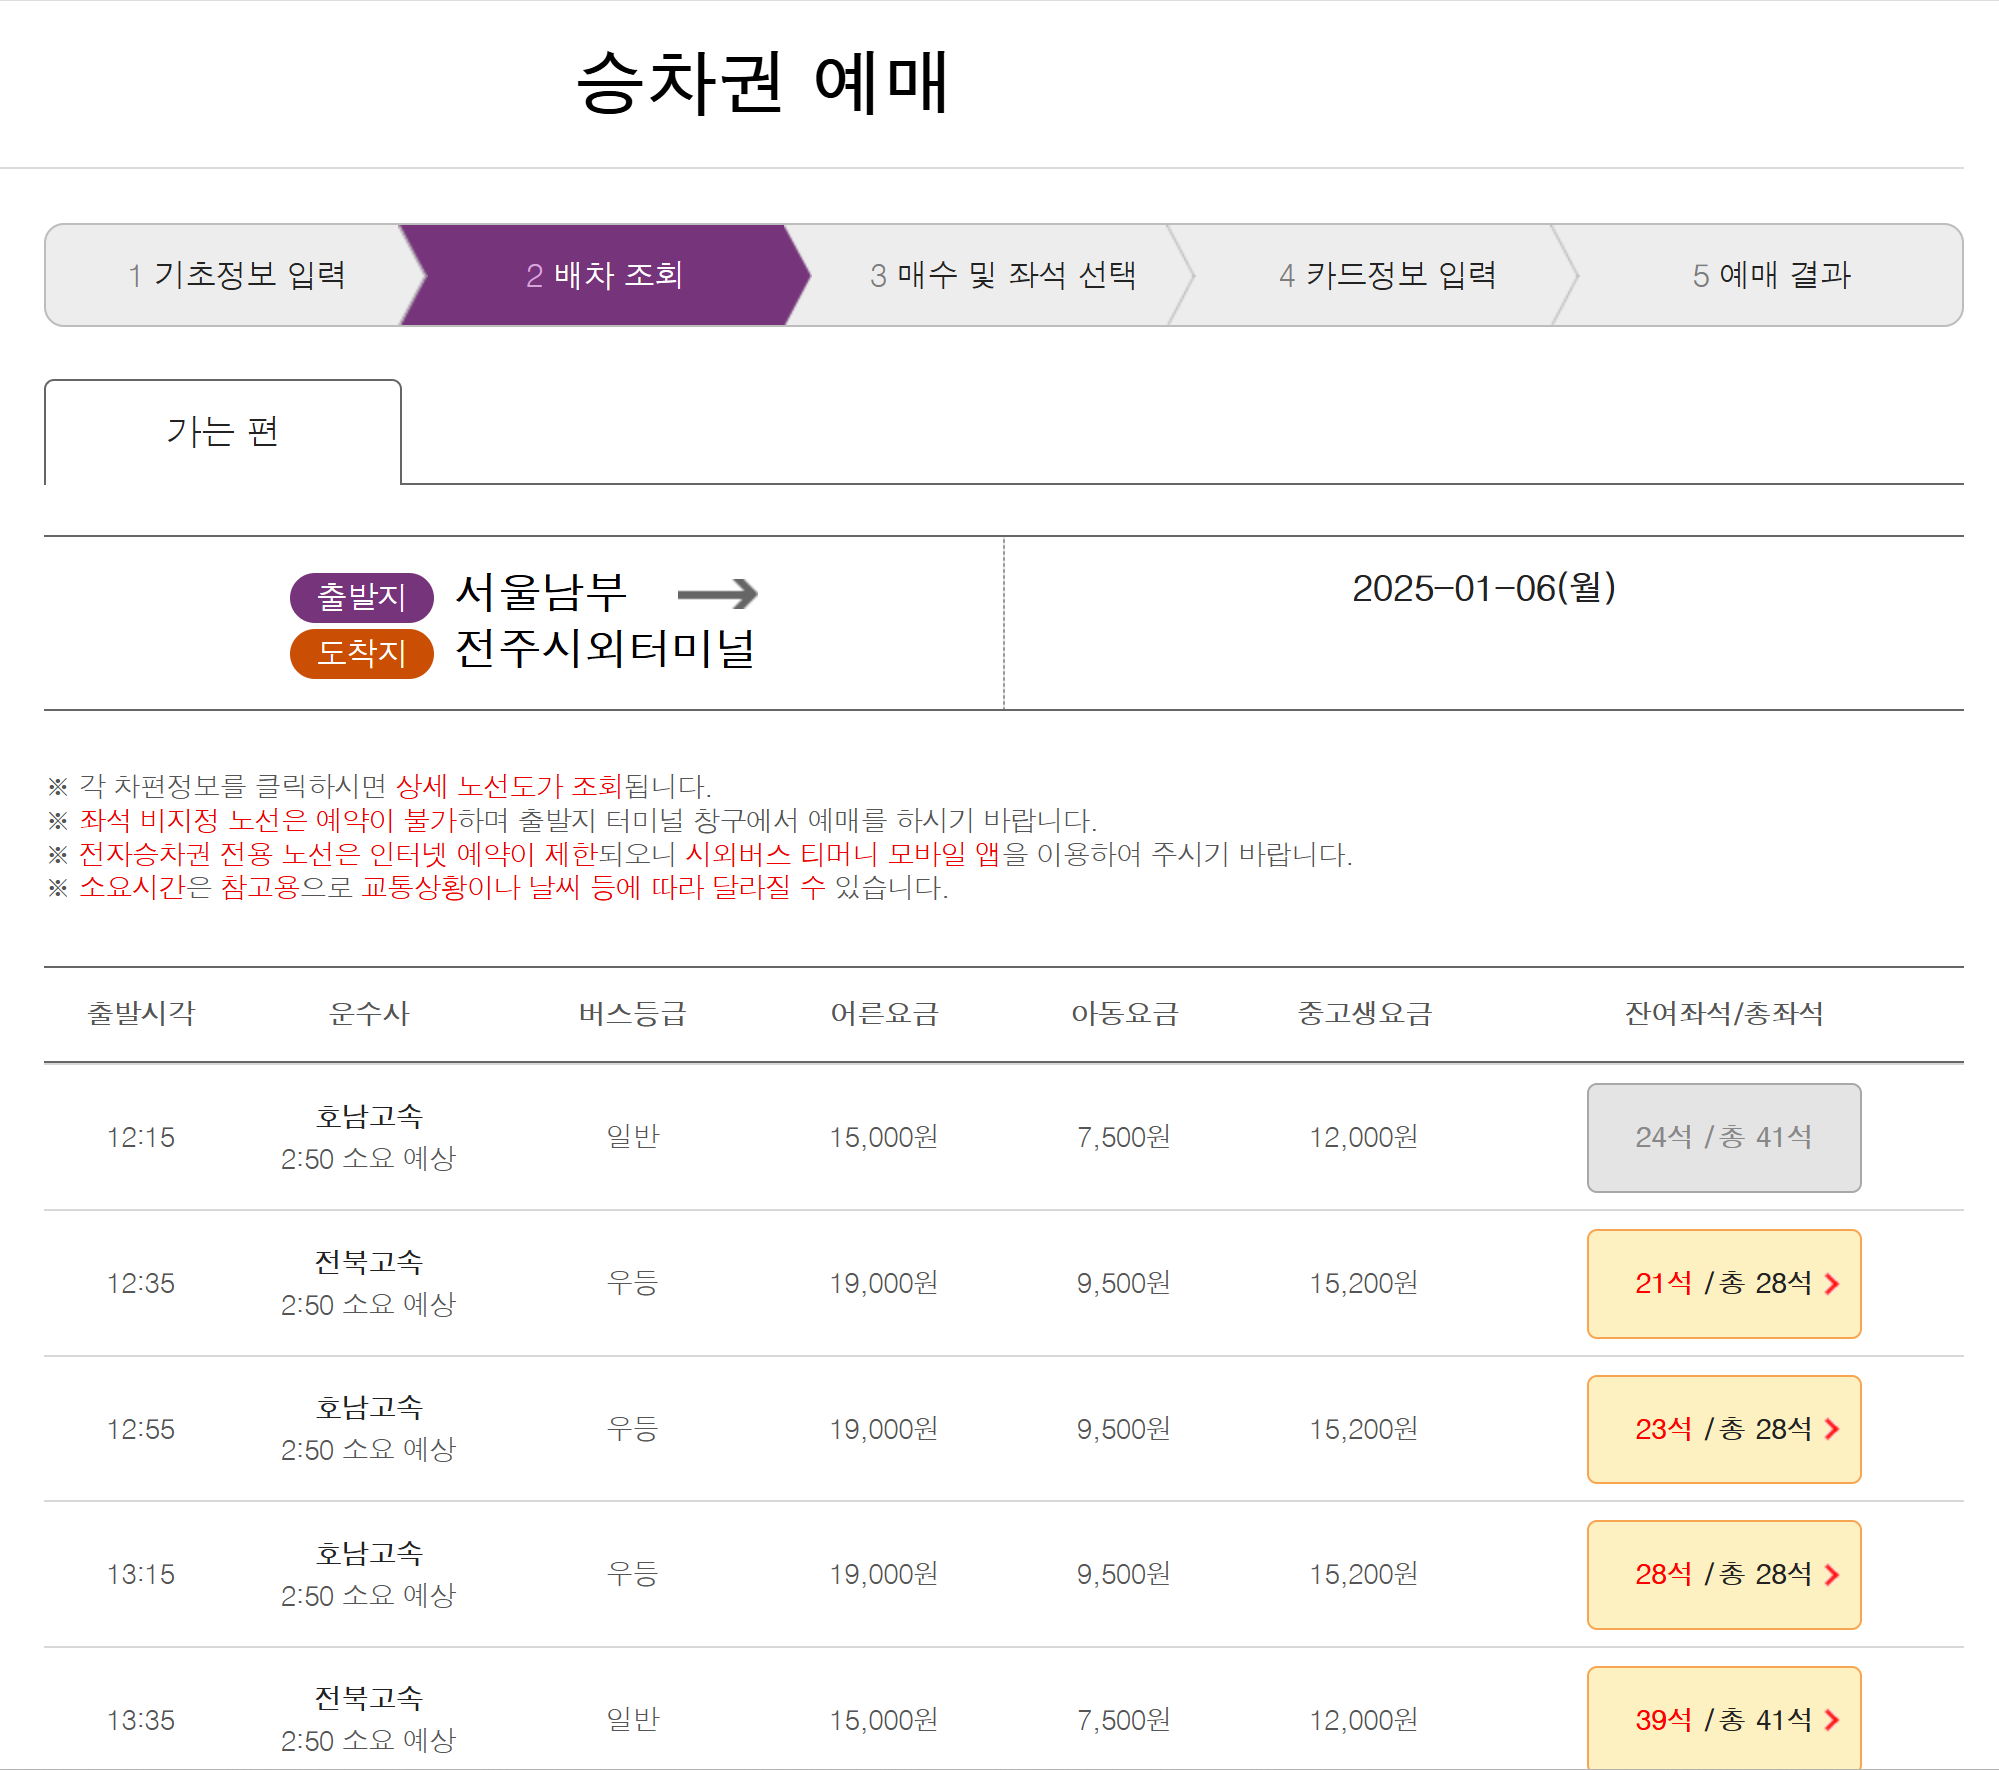Choose the 28석 / 총 28석 seat button
The height and width of the screenshot is (1770, 1999).
[x=1723, y=1575]
